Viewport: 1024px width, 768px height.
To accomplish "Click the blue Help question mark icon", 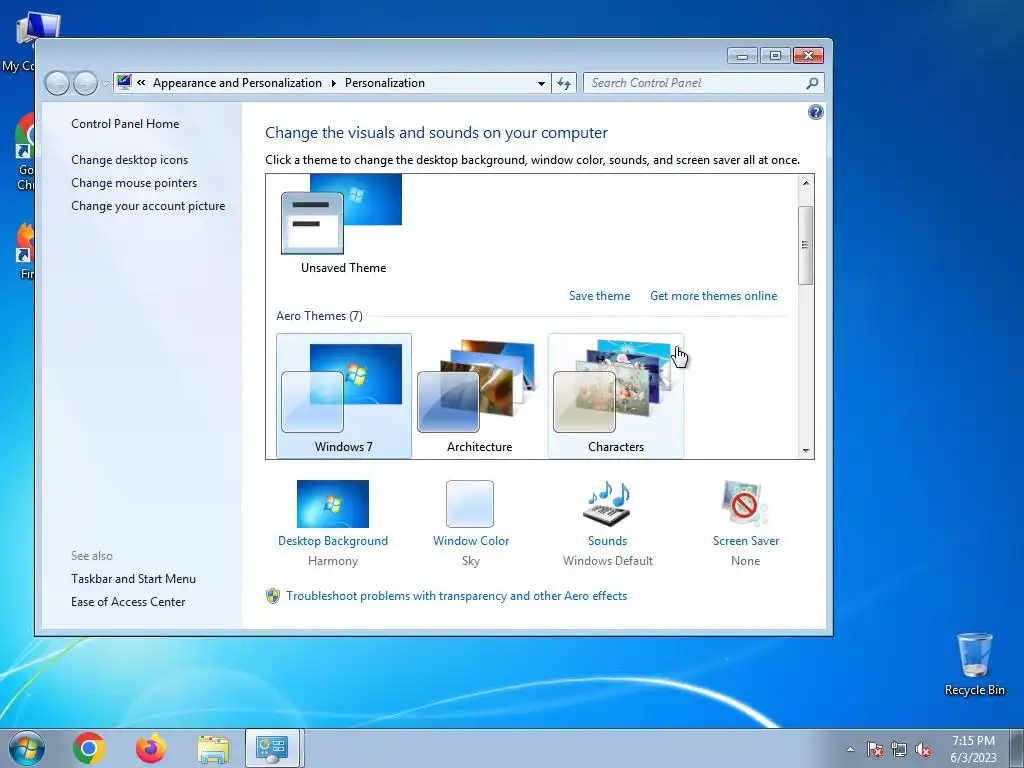I will [x=816, y=112].
